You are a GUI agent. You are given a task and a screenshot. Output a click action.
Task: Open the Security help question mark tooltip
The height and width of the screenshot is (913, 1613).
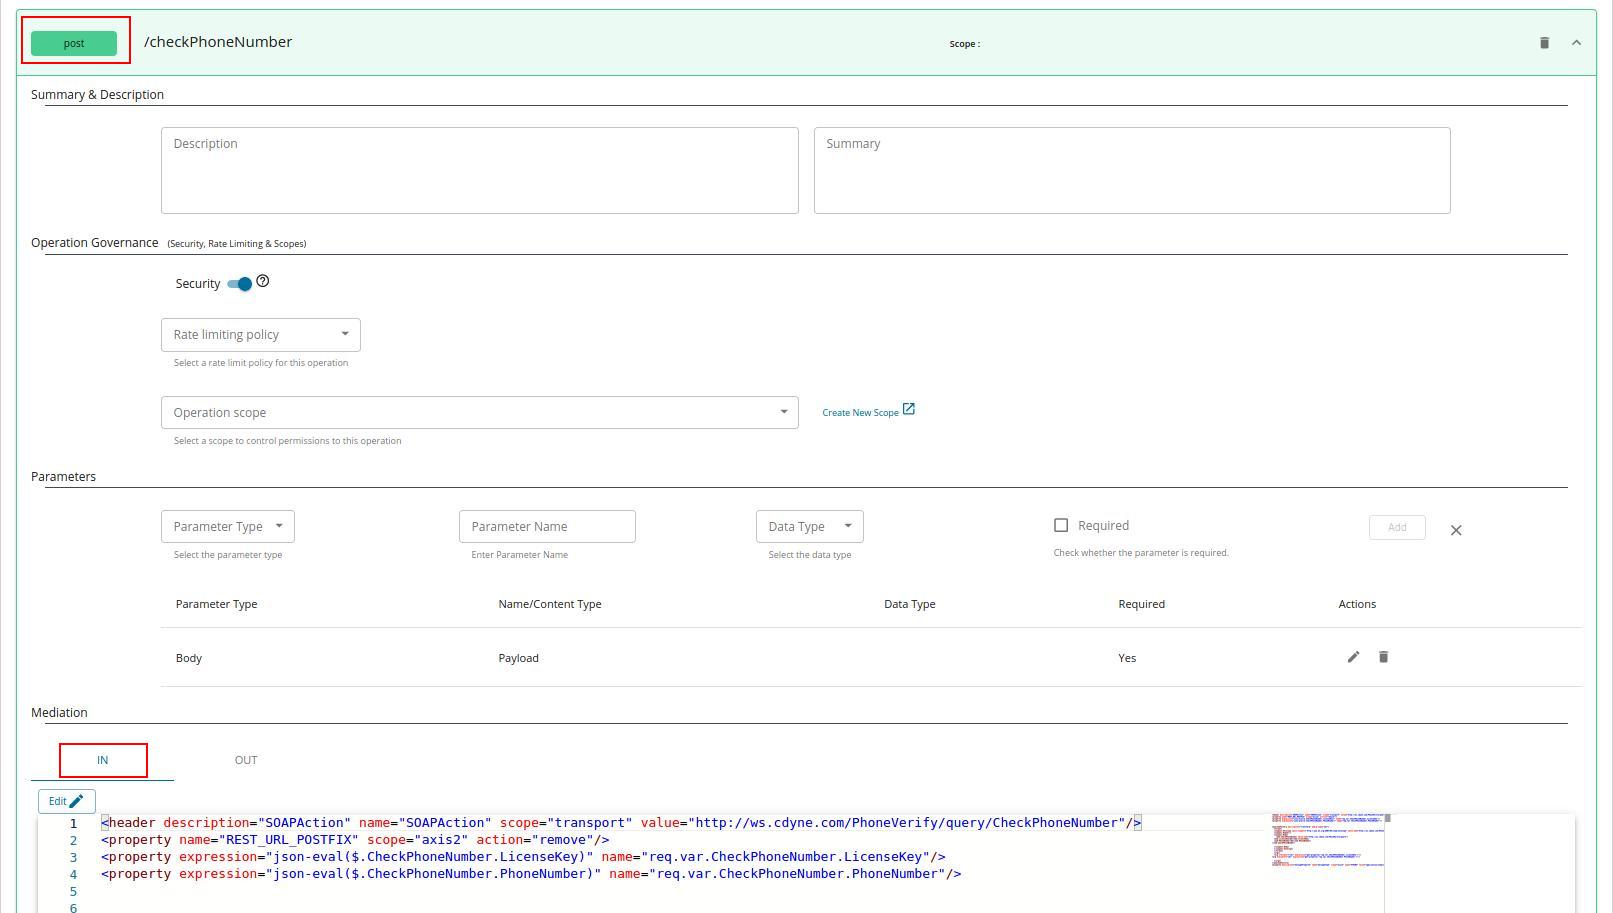[x=262, y=280]
